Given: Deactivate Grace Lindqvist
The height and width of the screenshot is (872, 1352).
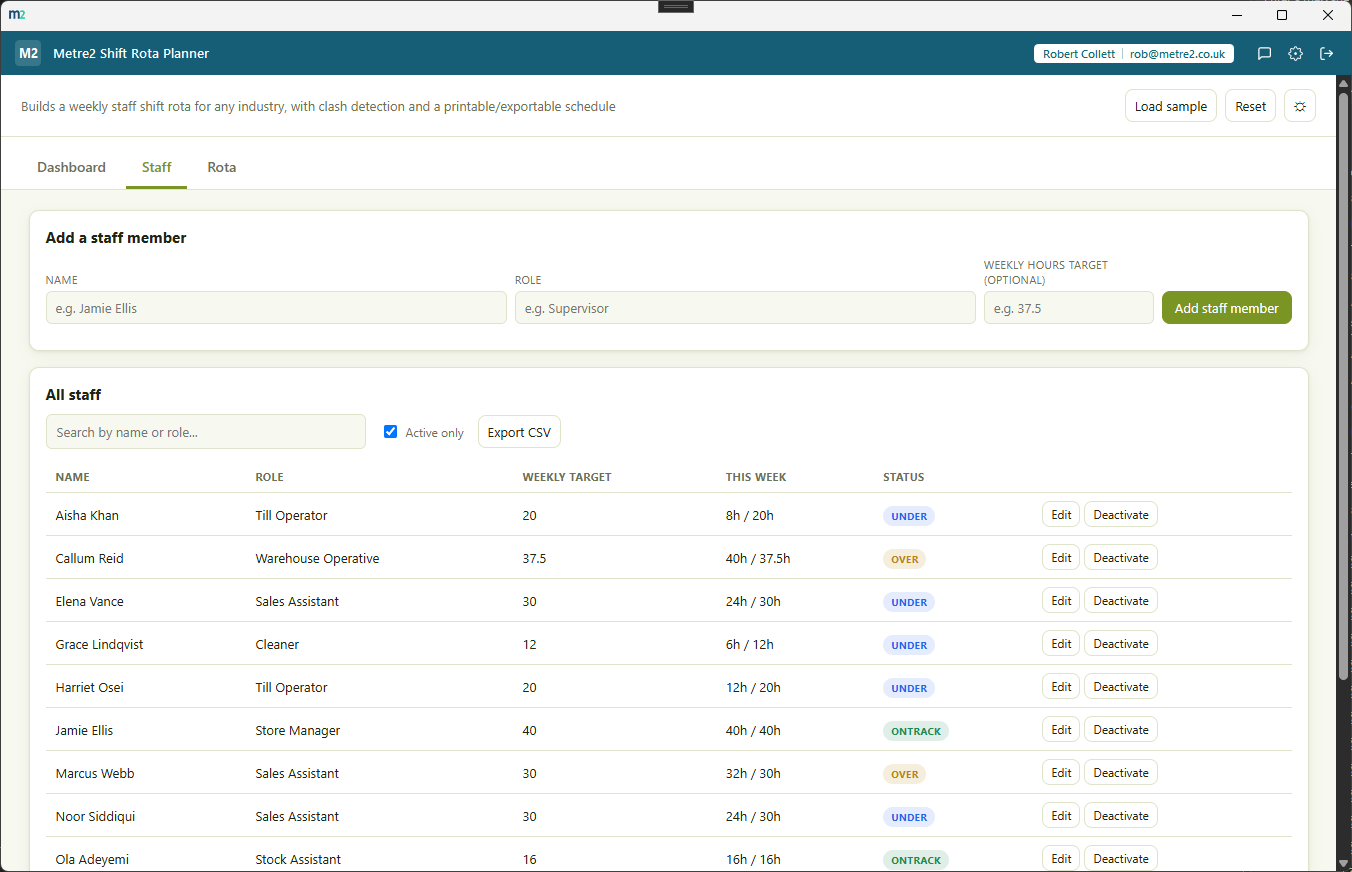Looking at the screenshot, I should coord(1121,644).
